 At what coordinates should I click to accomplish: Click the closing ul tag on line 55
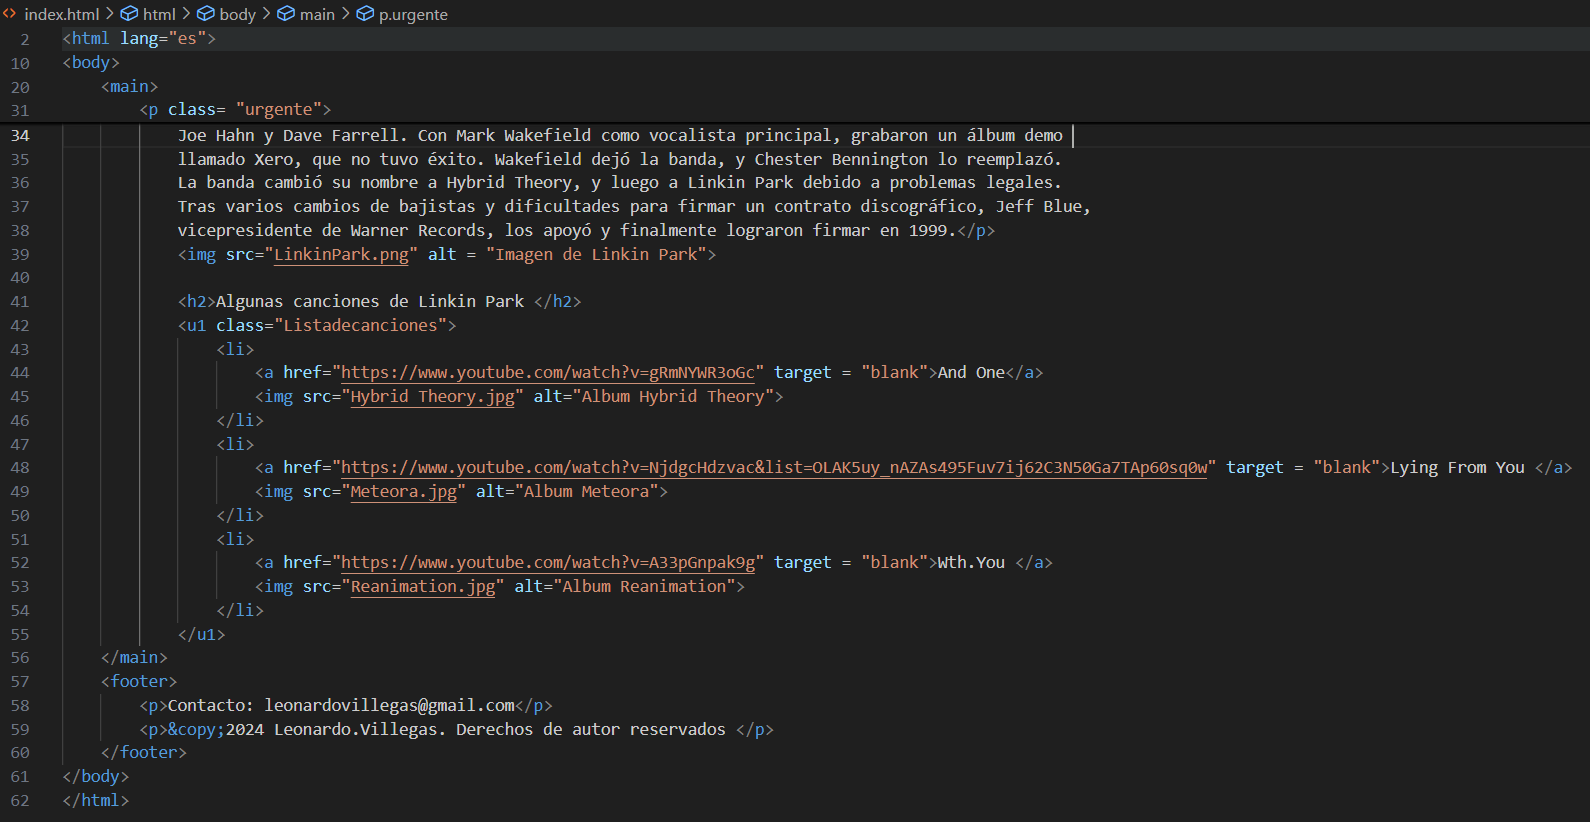(x=202, y=635)
